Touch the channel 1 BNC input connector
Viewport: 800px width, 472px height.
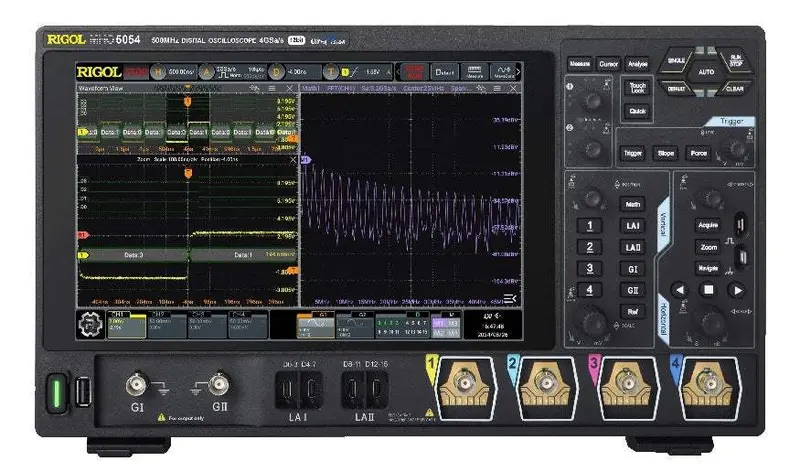pos(464,382)
